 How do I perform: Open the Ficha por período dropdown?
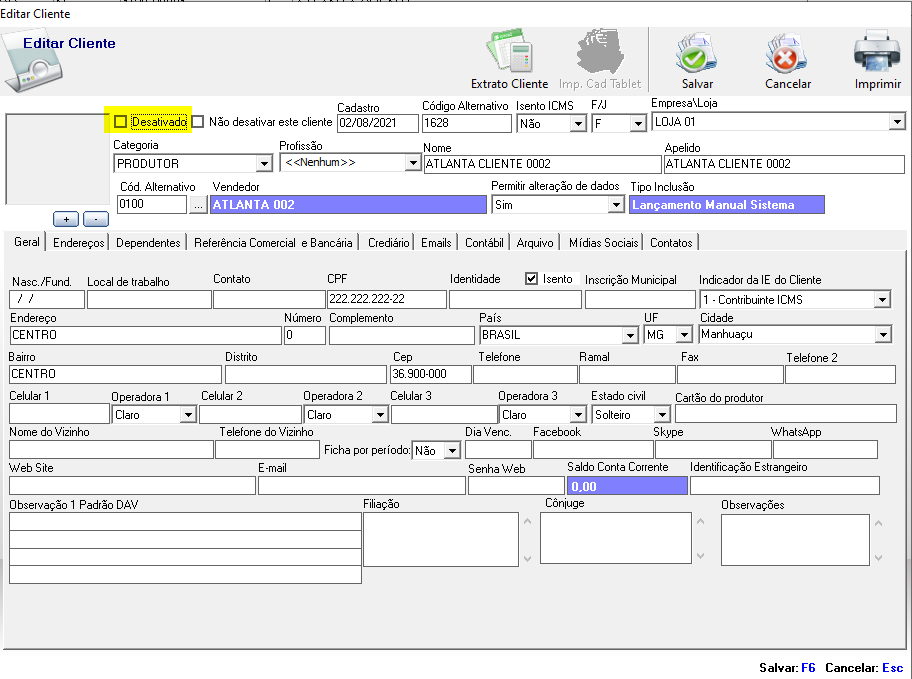453,450
